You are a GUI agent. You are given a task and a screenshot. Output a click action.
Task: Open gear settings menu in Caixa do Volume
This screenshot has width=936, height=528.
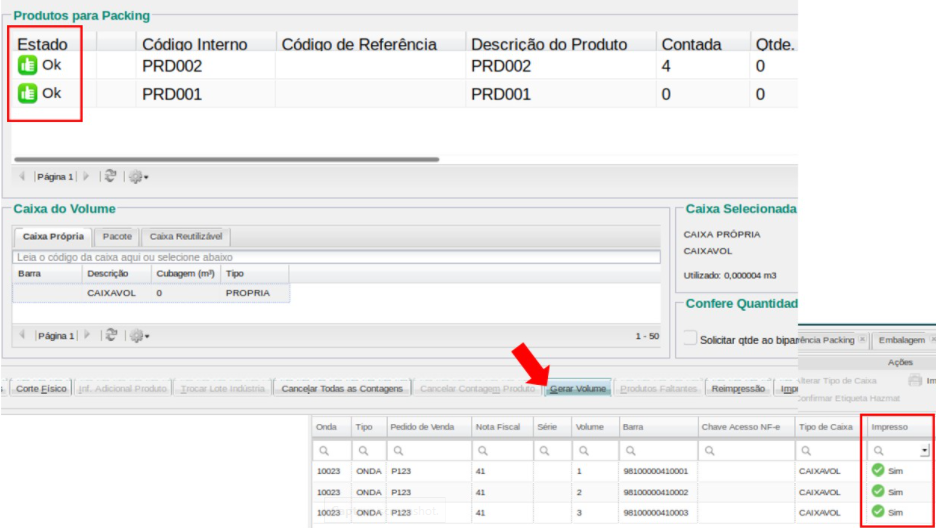pyautogui.click(x=139, y=336)
